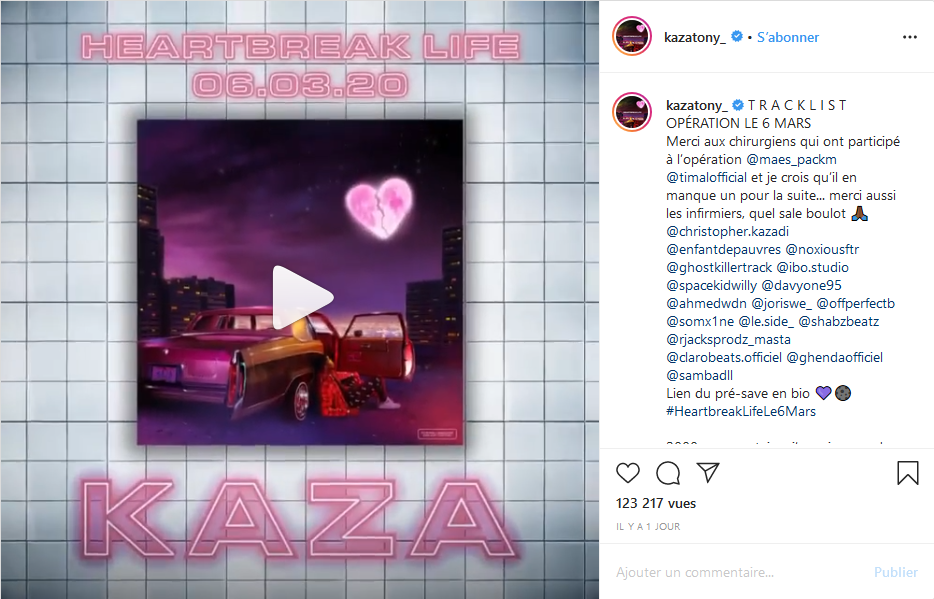Viewport: 934px width, 599px height.
Task: Like the post with heart icon
Action: pos(628,473)
